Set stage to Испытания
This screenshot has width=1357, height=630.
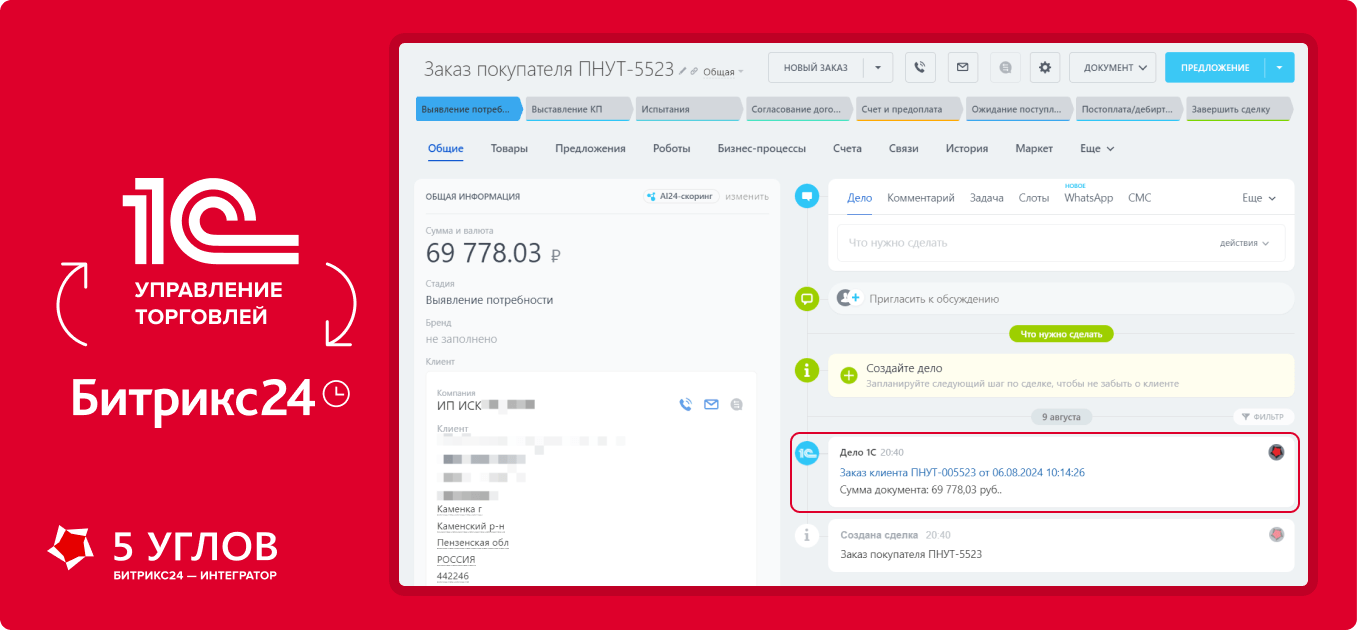pos(689,109)
